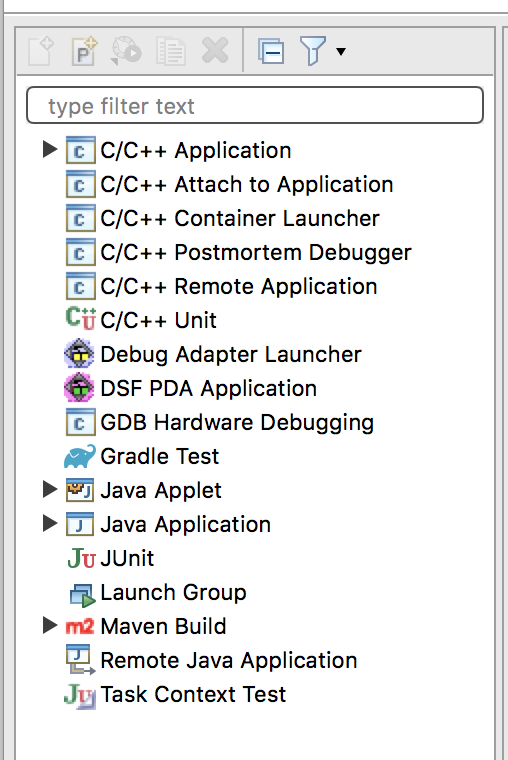Open the filter dropdown arrow
This screenshot has width=508, height=760.
pyautogui.click(x=341, y=51)
